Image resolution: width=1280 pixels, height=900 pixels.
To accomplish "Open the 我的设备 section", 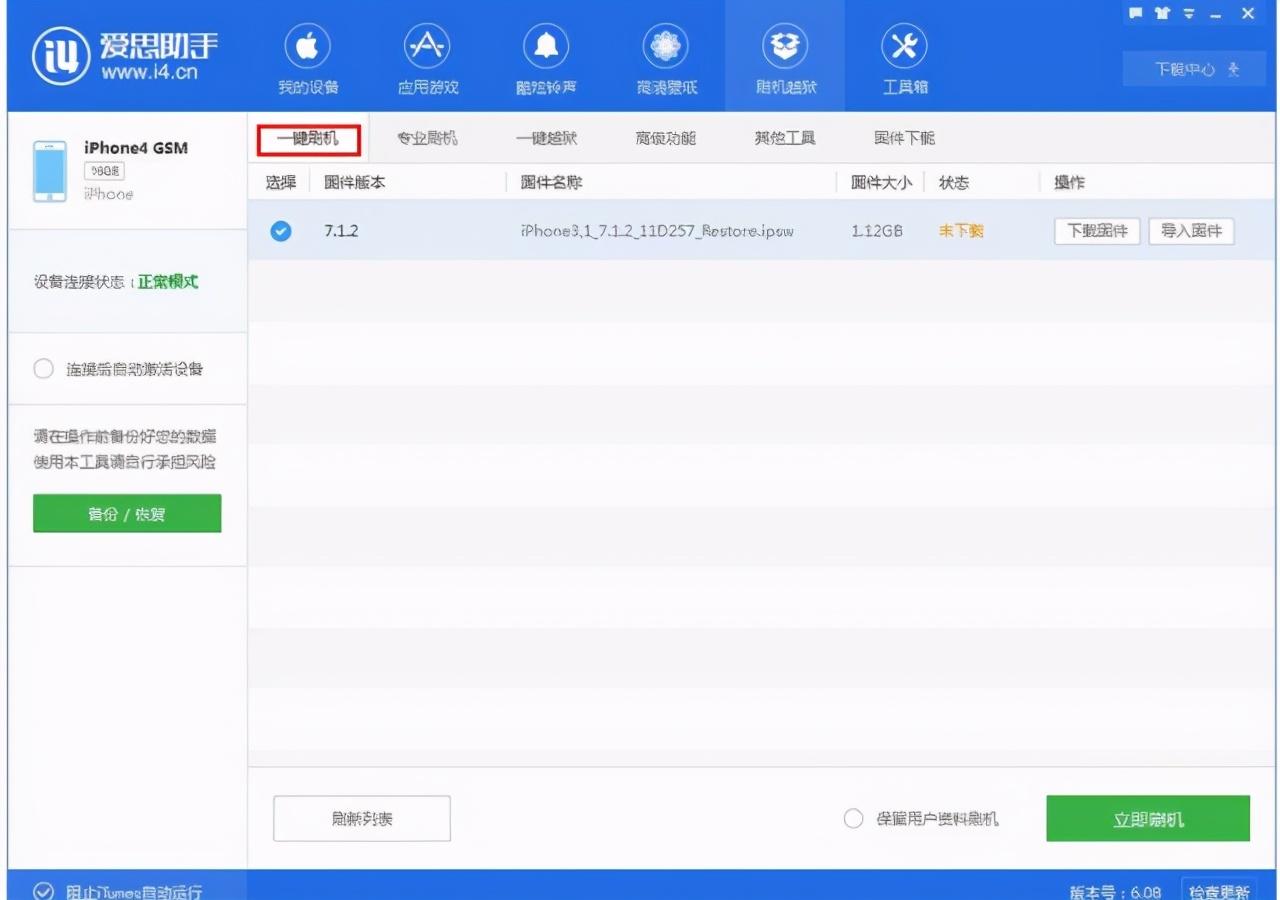I will 307,55.
